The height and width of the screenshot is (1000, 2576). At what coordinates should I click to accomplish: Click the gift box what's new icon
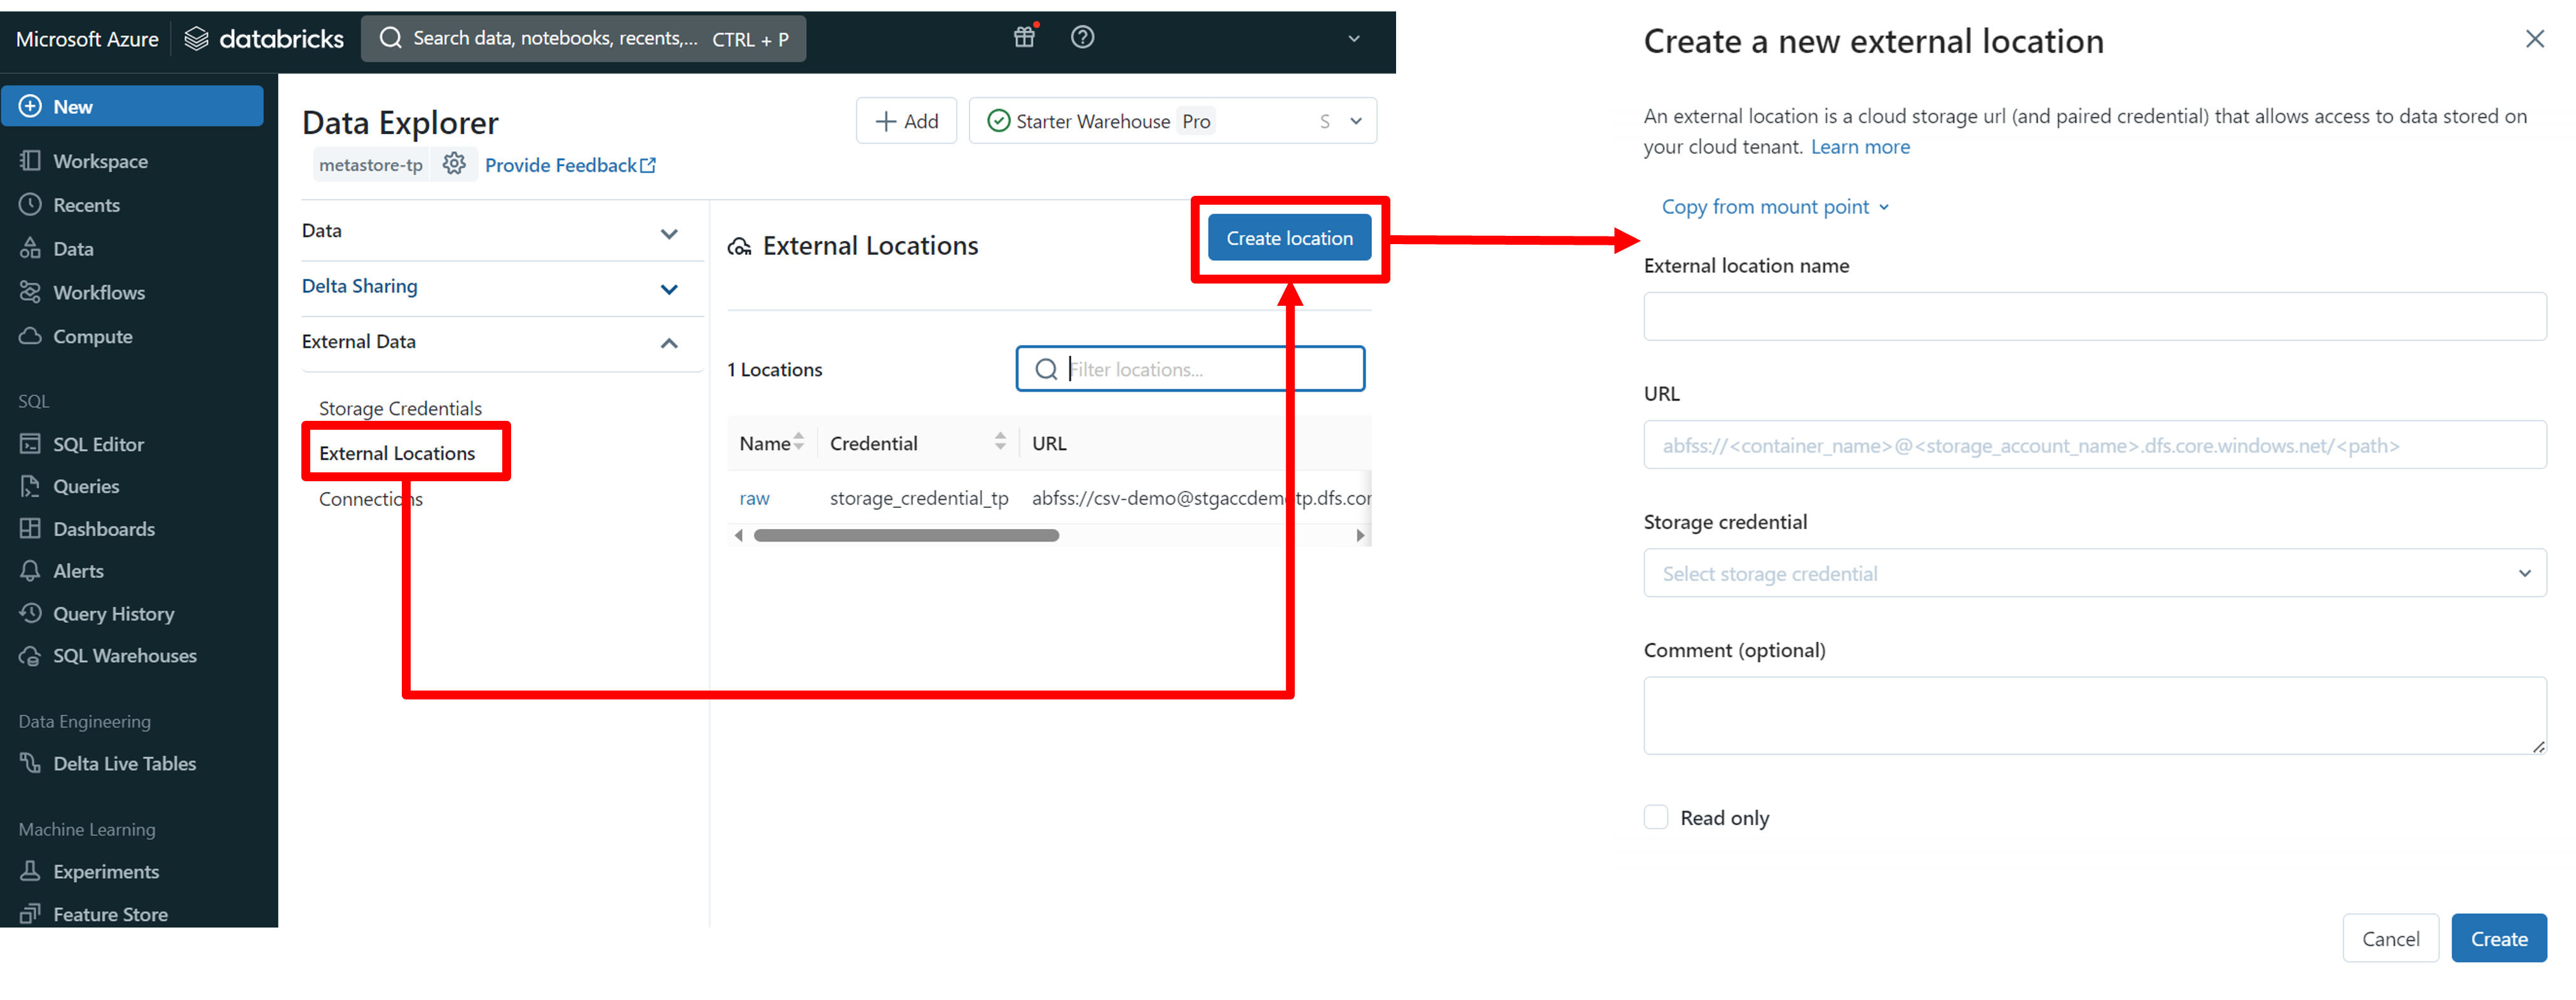[x=1024, y=38]
